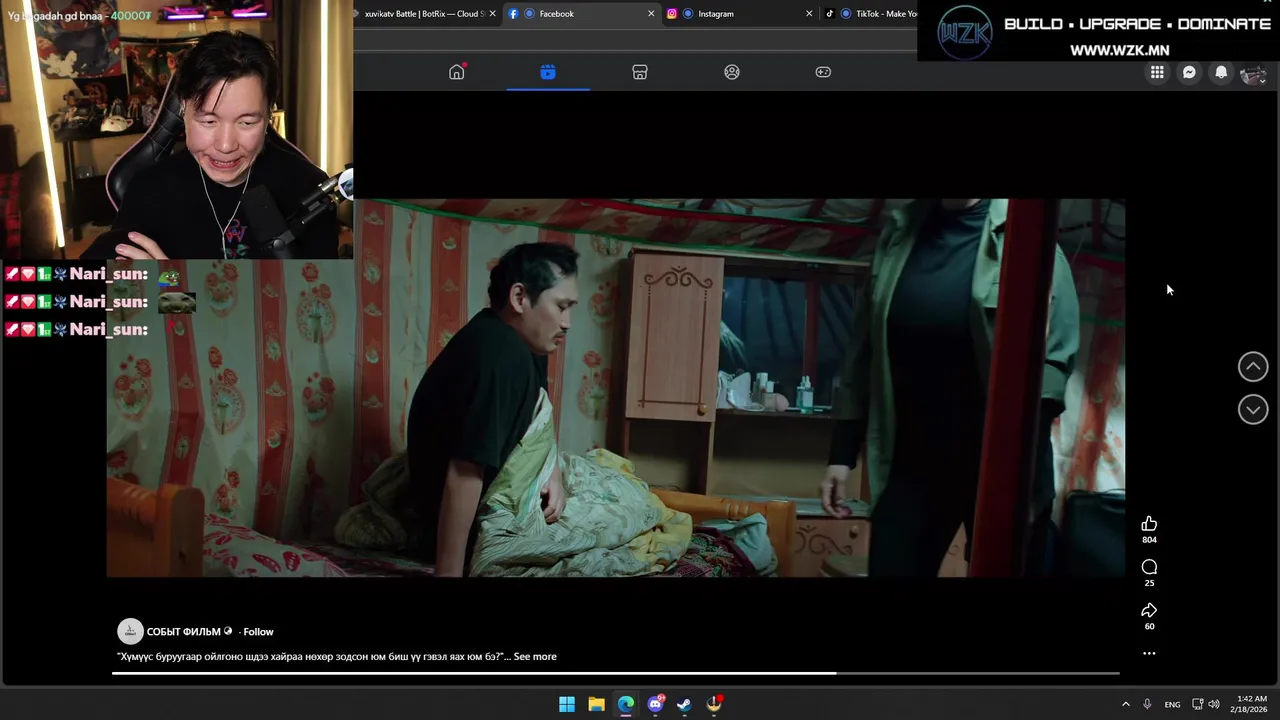Open the Facebook Marketplace icon

point(640,72)
